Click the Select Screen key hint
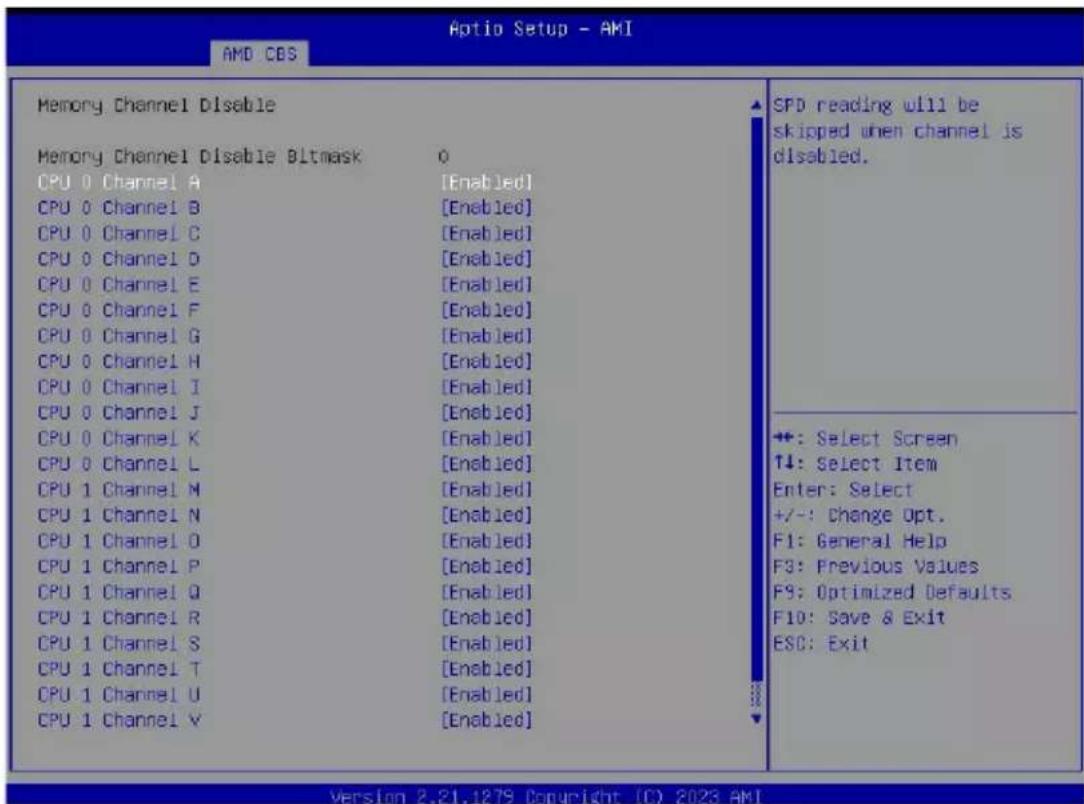 click(x=866, y=438)
